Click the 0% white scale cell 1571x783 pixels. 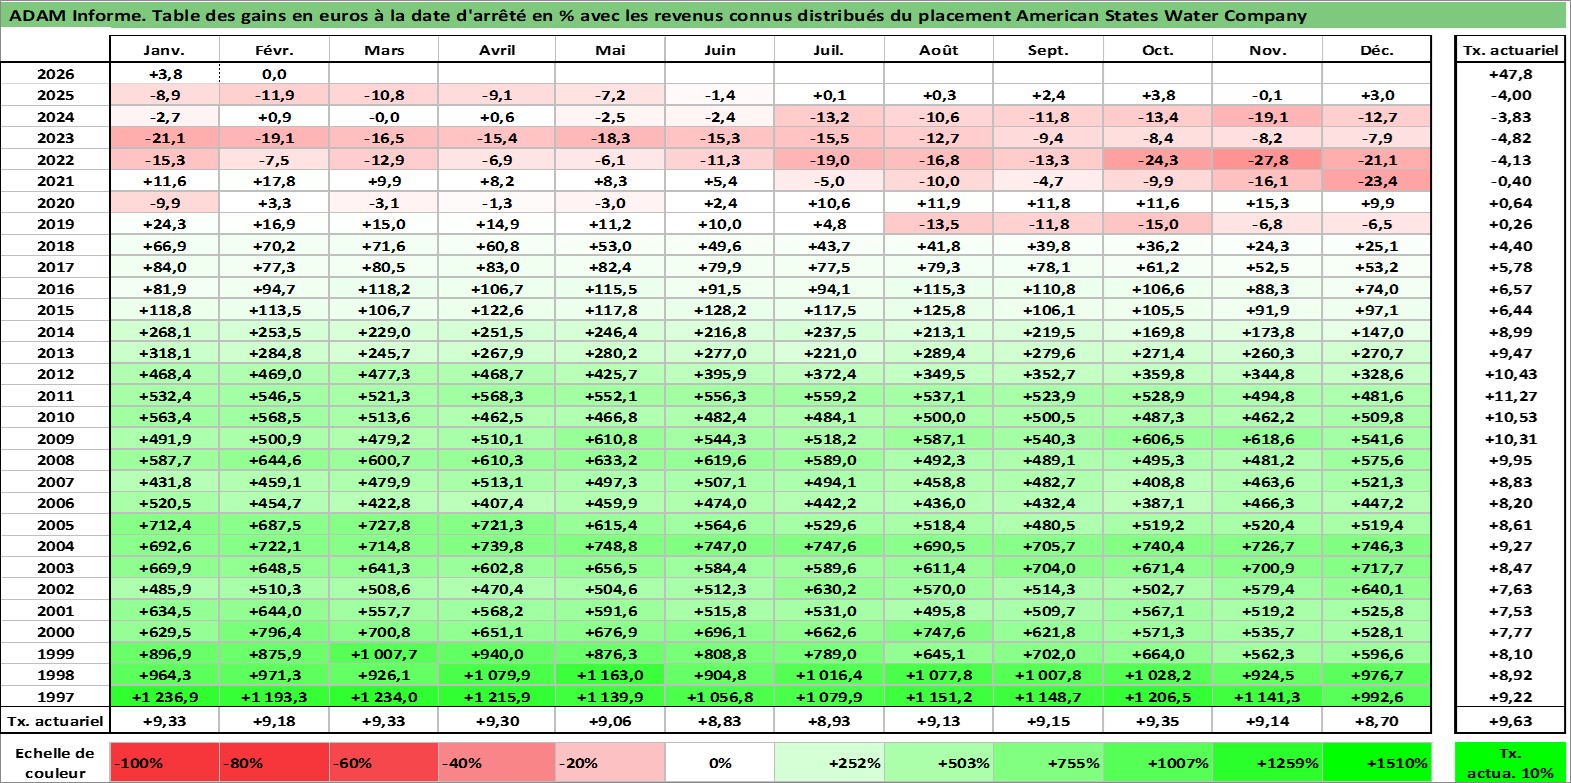720,762
